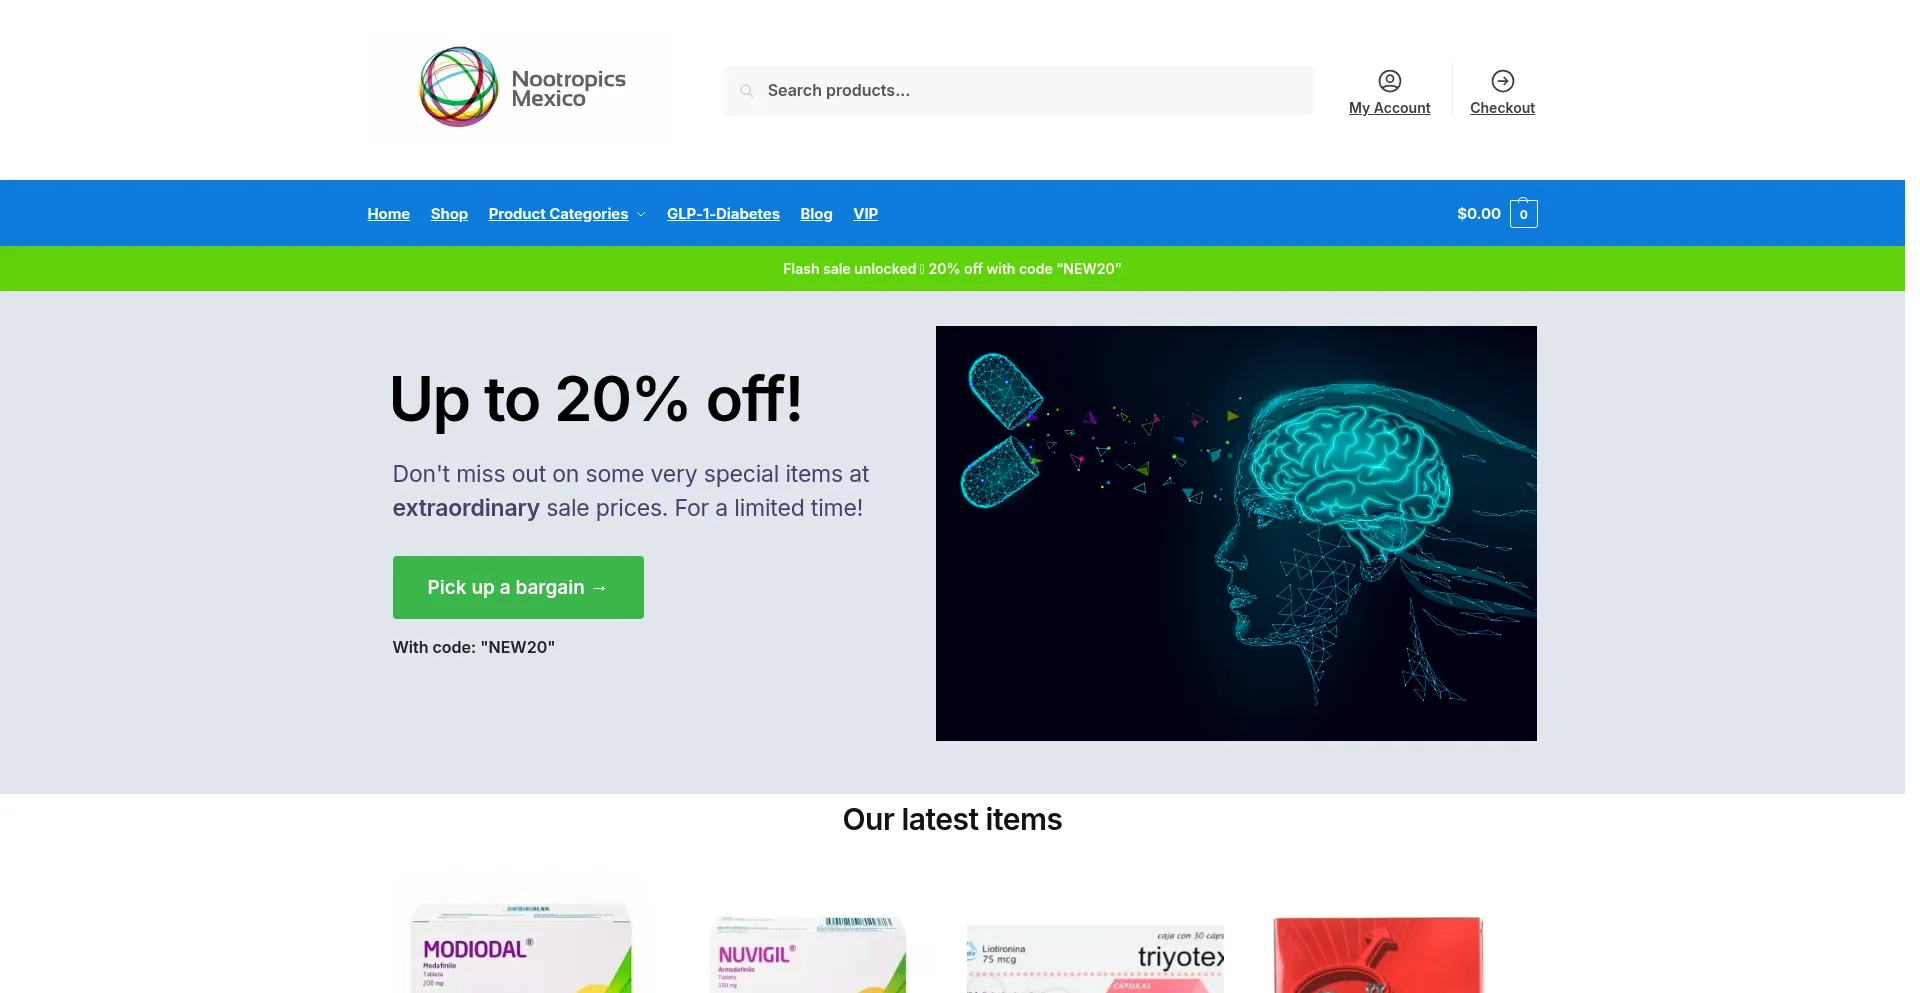The height and width of the screenshot is (993, 1920).
Task: Open the GLP-1-Diabetes page
Action: click(x=723, y=214)
